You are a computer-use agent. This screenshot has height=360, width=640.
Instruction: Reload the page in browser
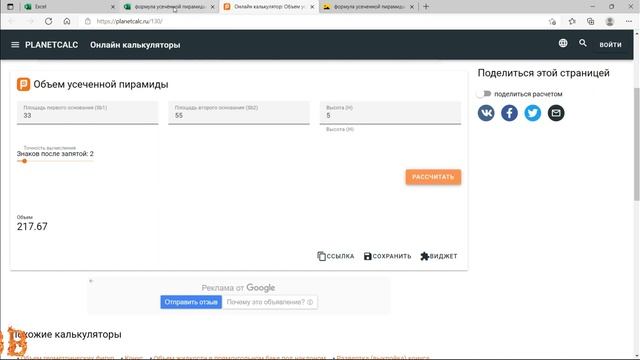click(x=48, y=21)
